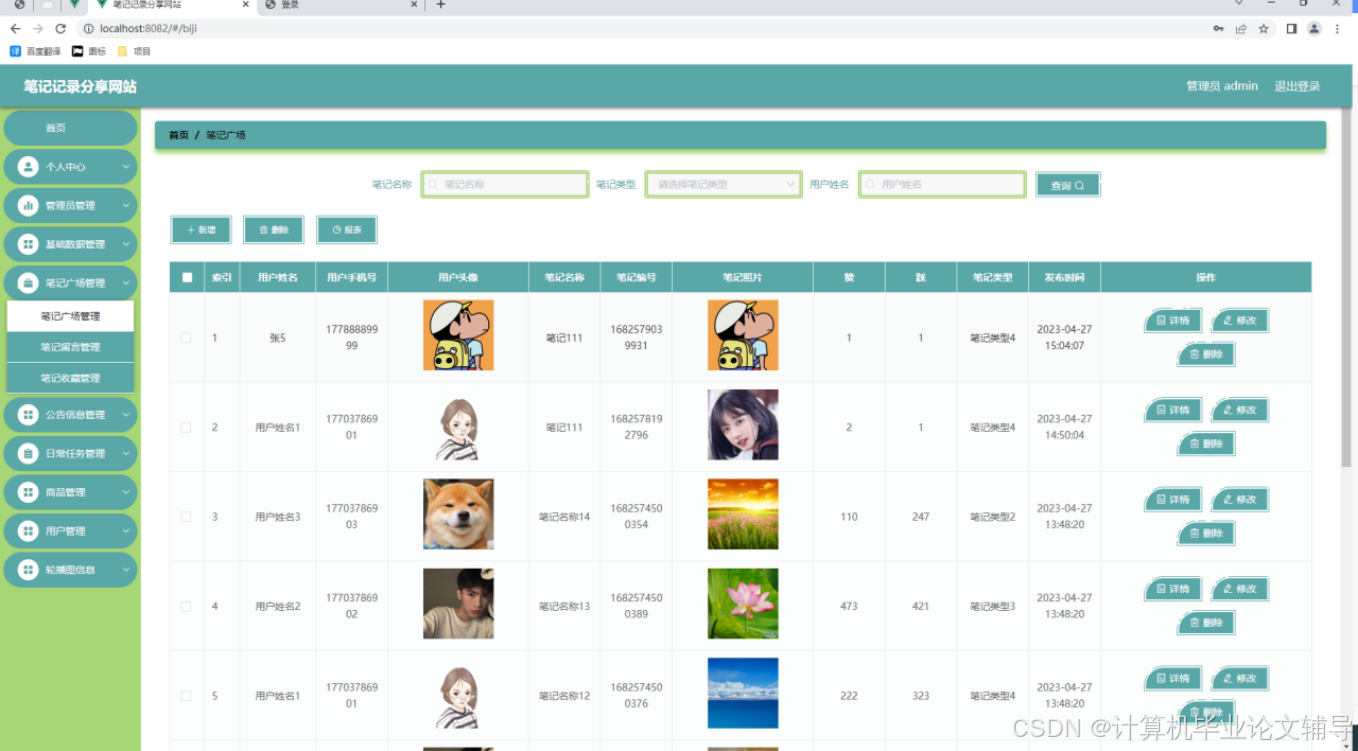This screenshot has width=1358, height=751.
Task: Click the 报表 button
Action: (x=347, y=230)
